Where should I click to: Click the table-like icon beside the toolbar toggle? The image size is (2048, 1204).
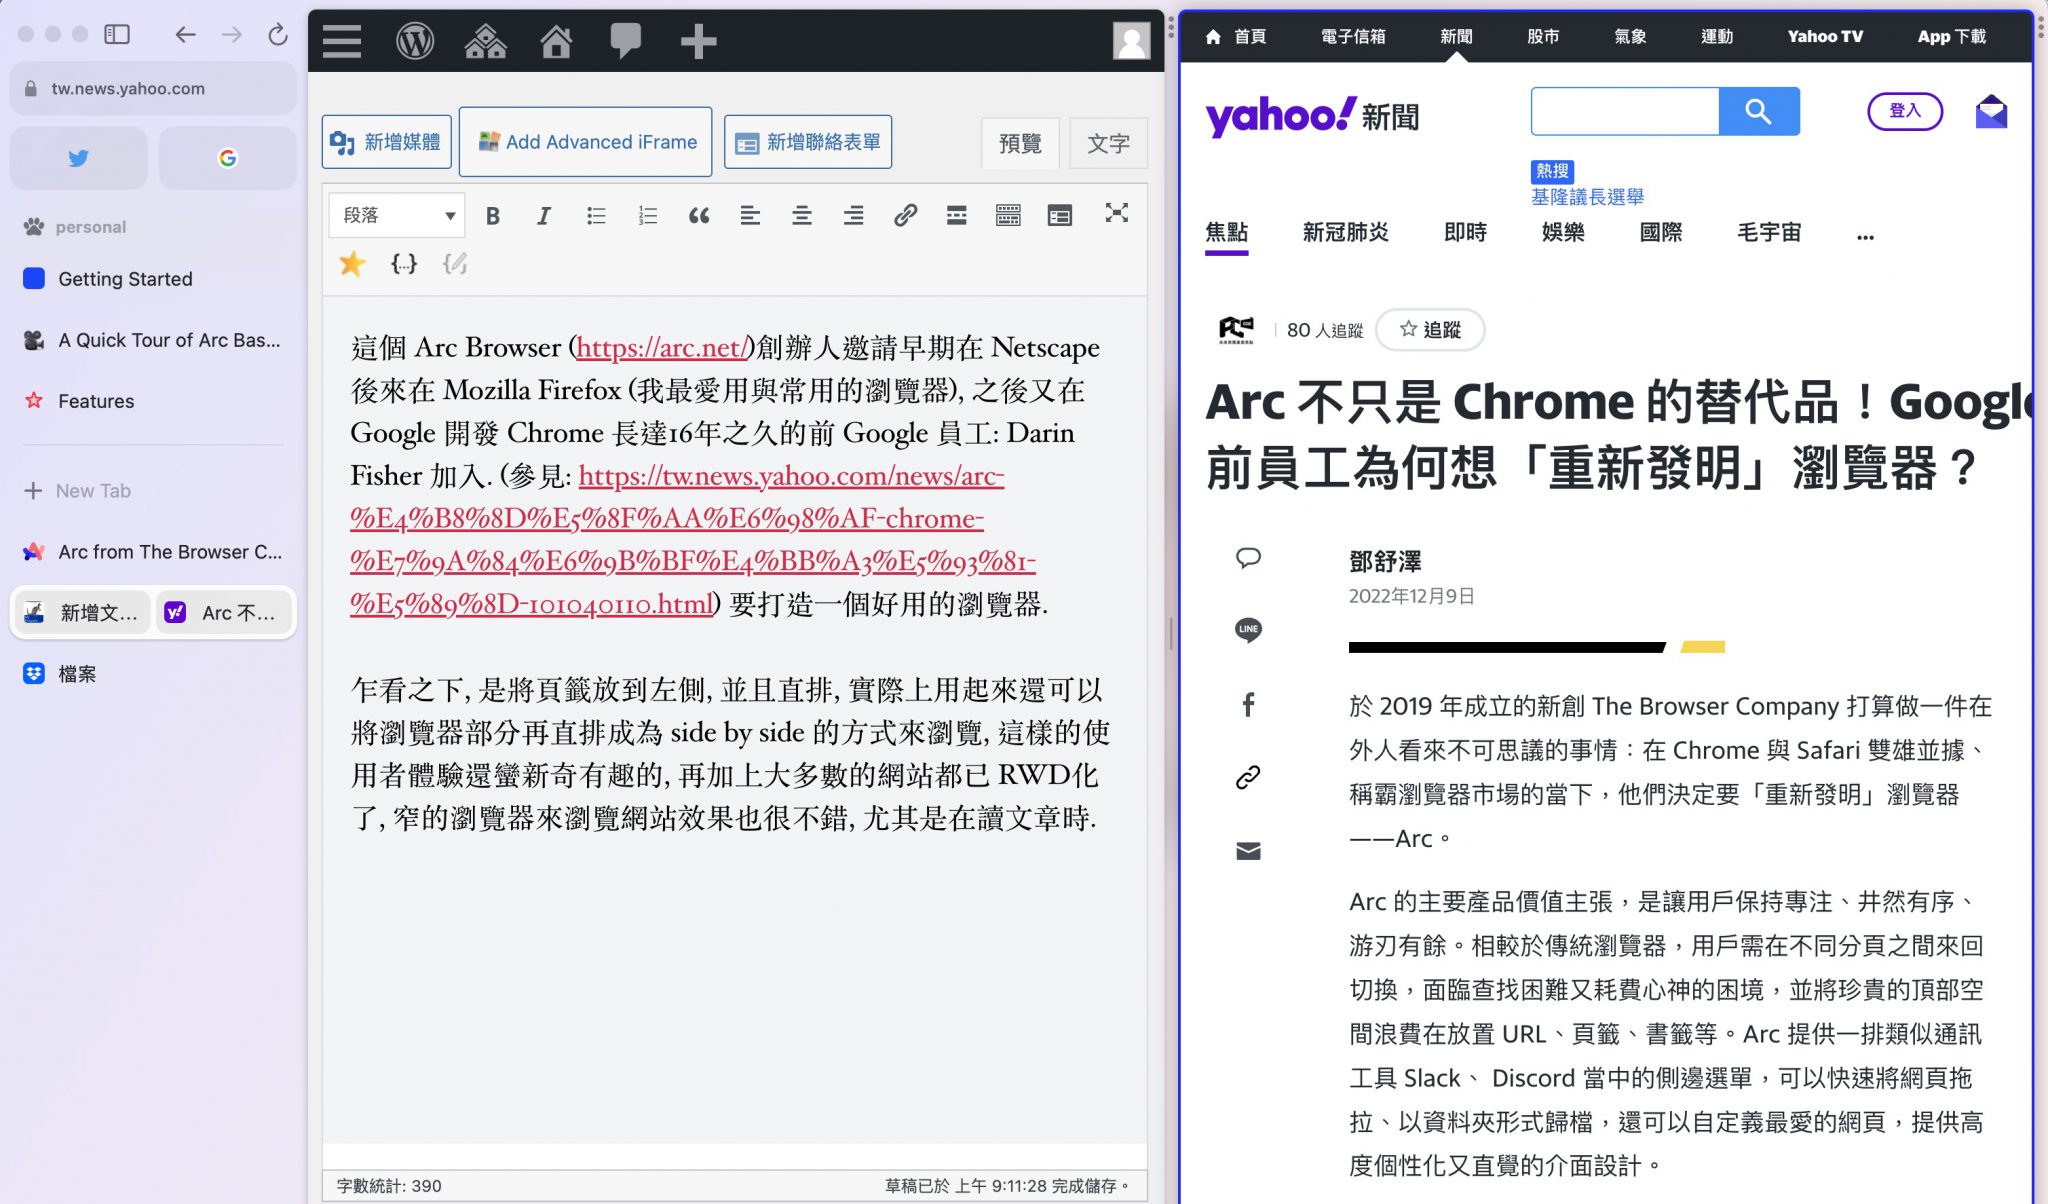pos(1060,215)
